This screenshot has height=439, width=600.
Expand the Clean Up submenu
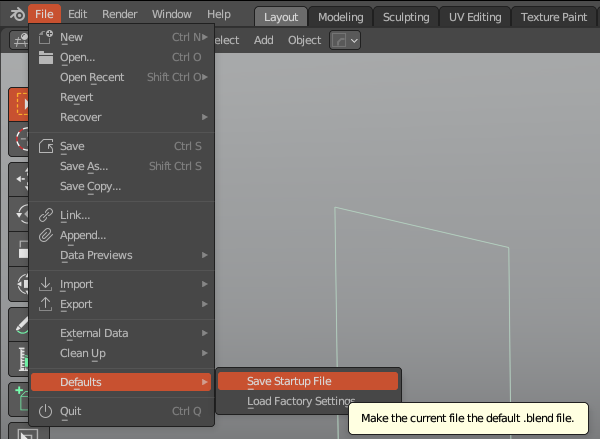(121, 353)
